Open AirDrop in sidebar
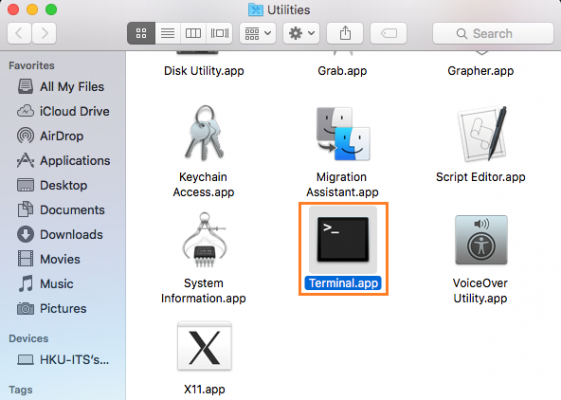 tap(63, 136)
